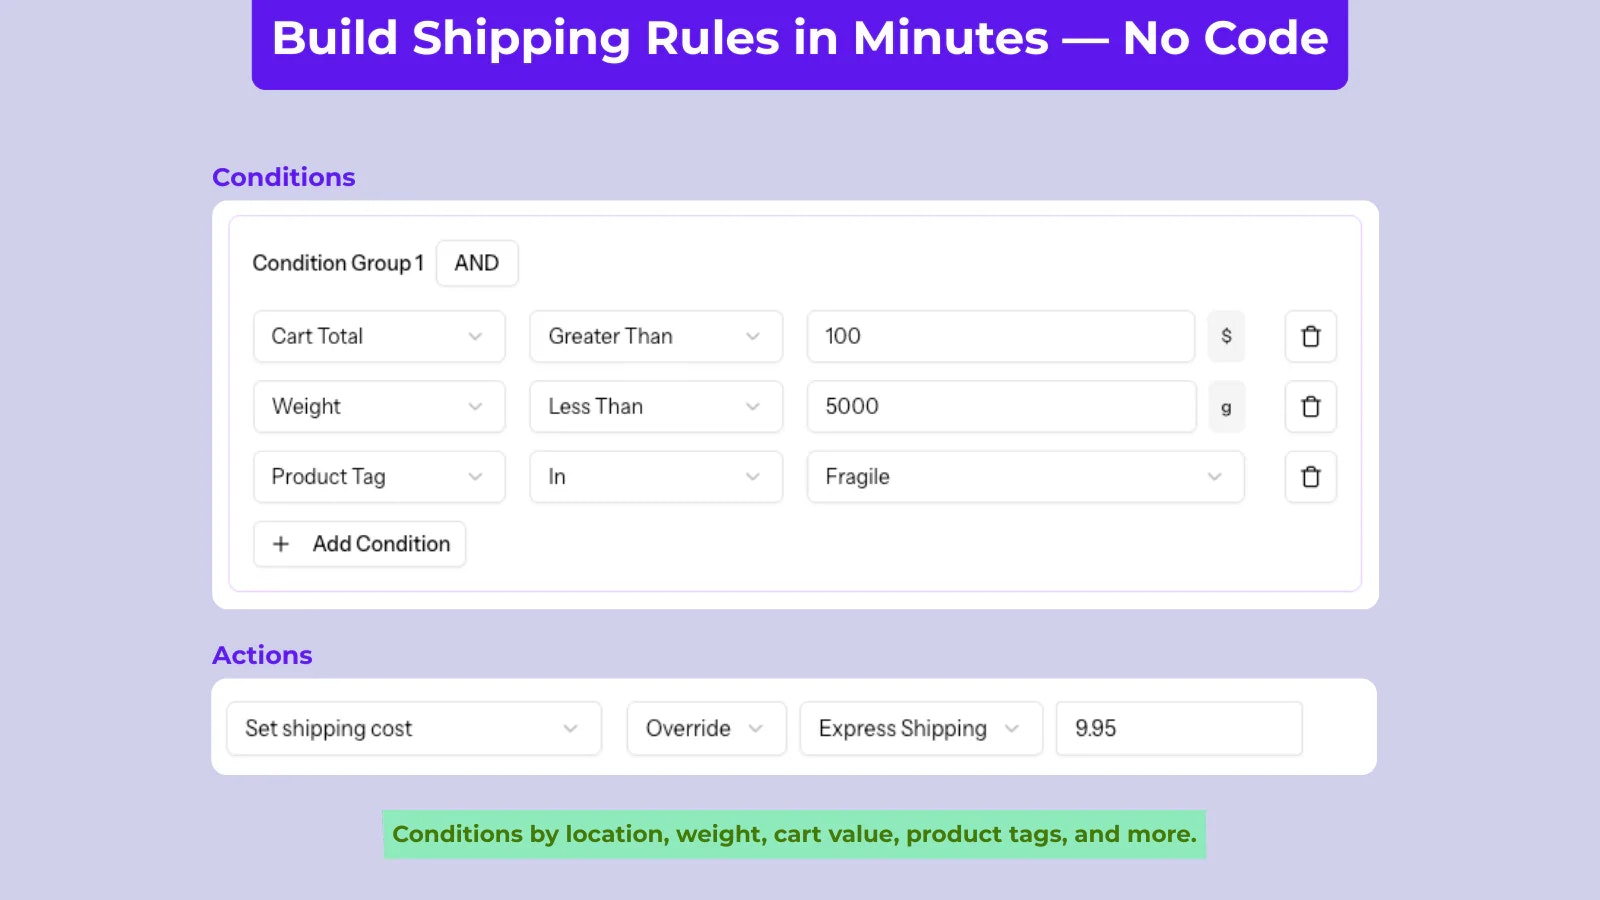Delete the Cart Total condition row

point(1310,336)
